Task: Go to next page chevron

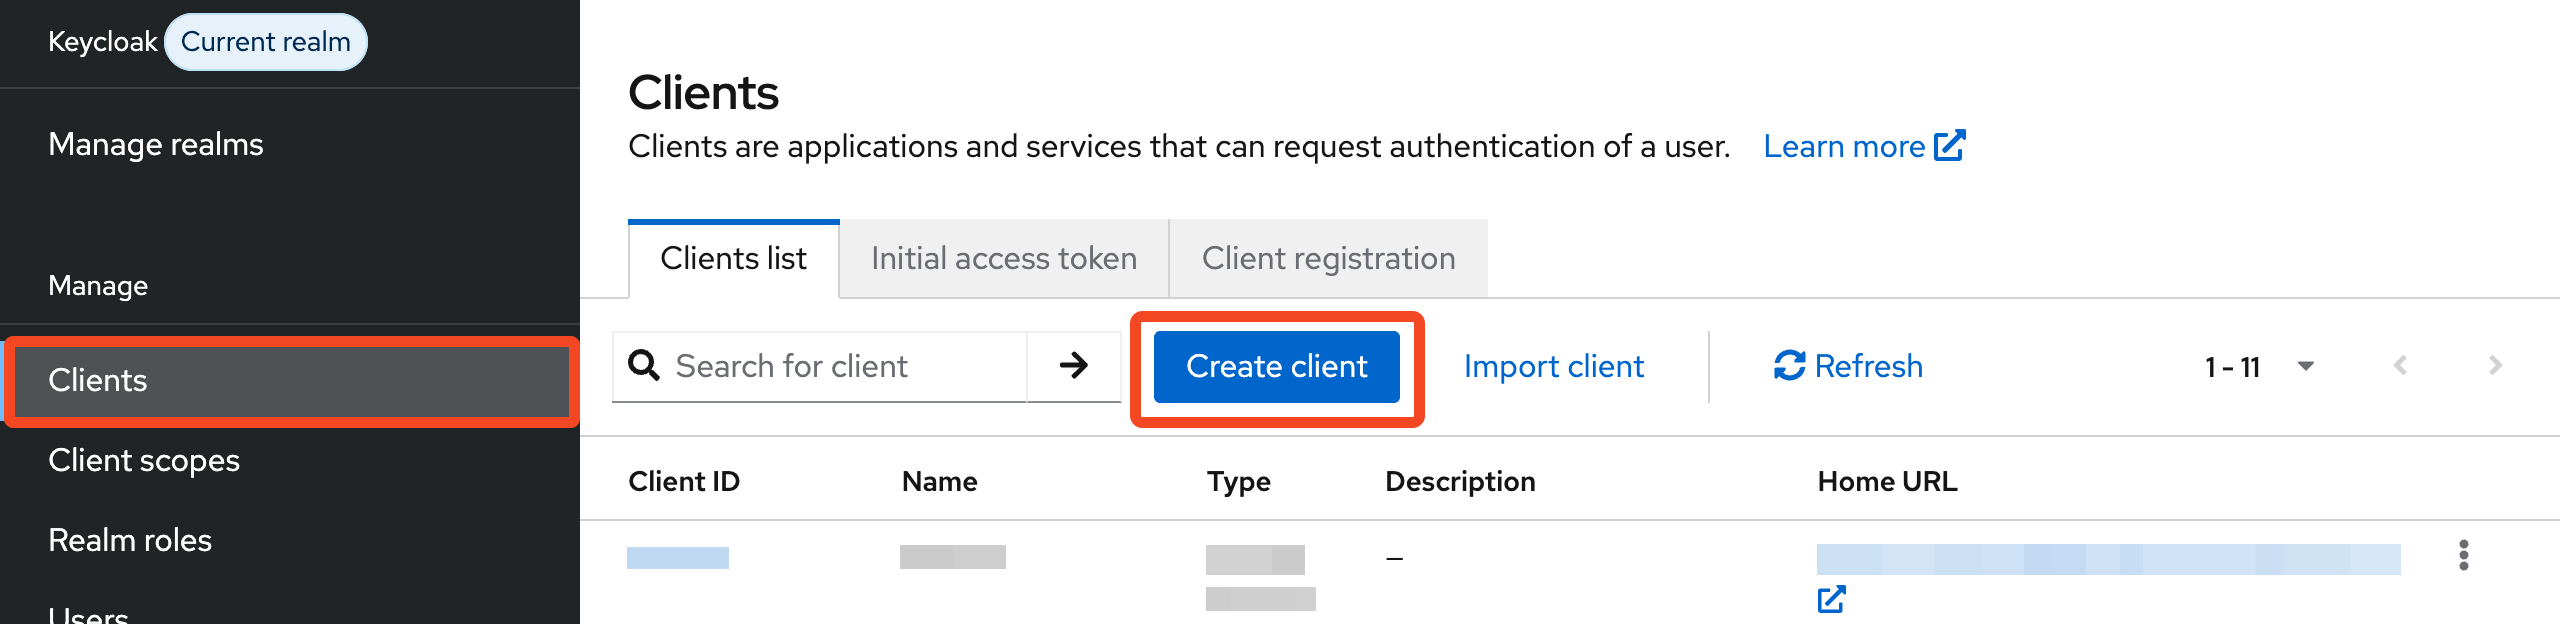Action: pos(2495,366)
